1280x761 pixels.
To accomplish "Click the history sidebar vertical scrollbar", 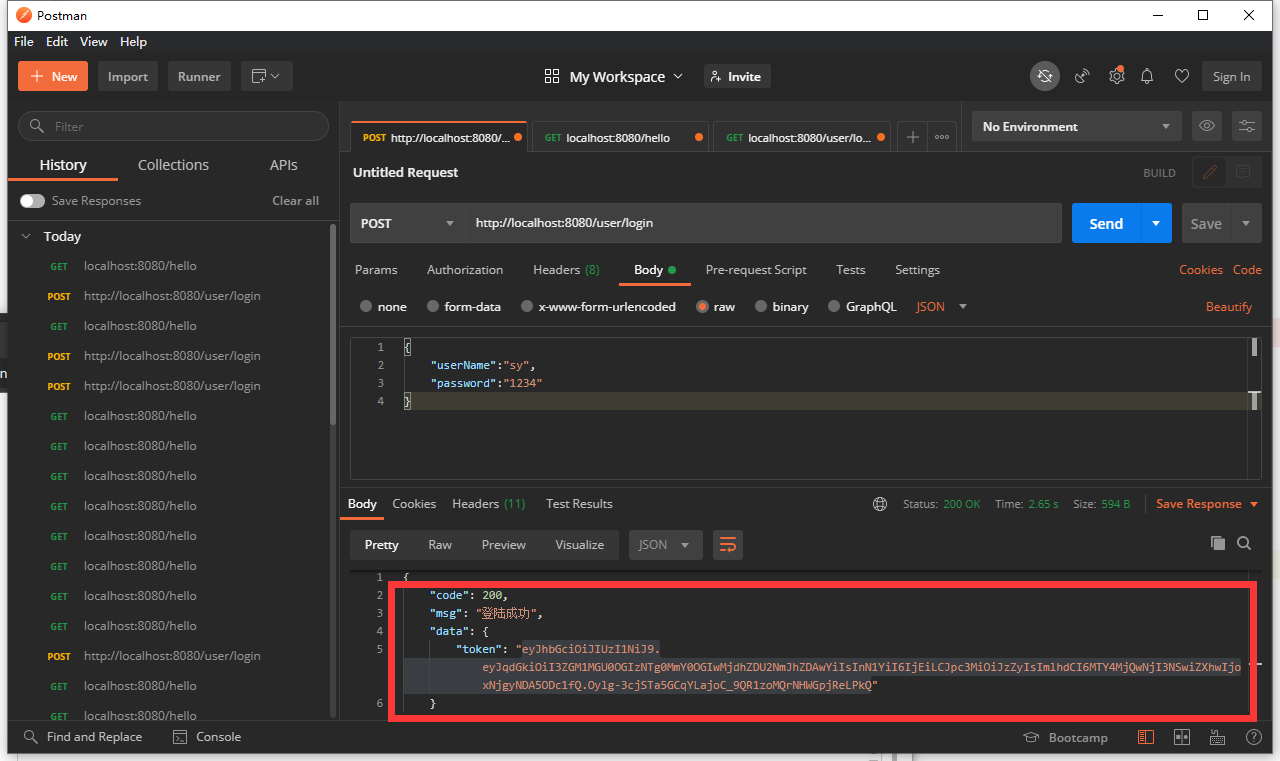I will (333, 325).
